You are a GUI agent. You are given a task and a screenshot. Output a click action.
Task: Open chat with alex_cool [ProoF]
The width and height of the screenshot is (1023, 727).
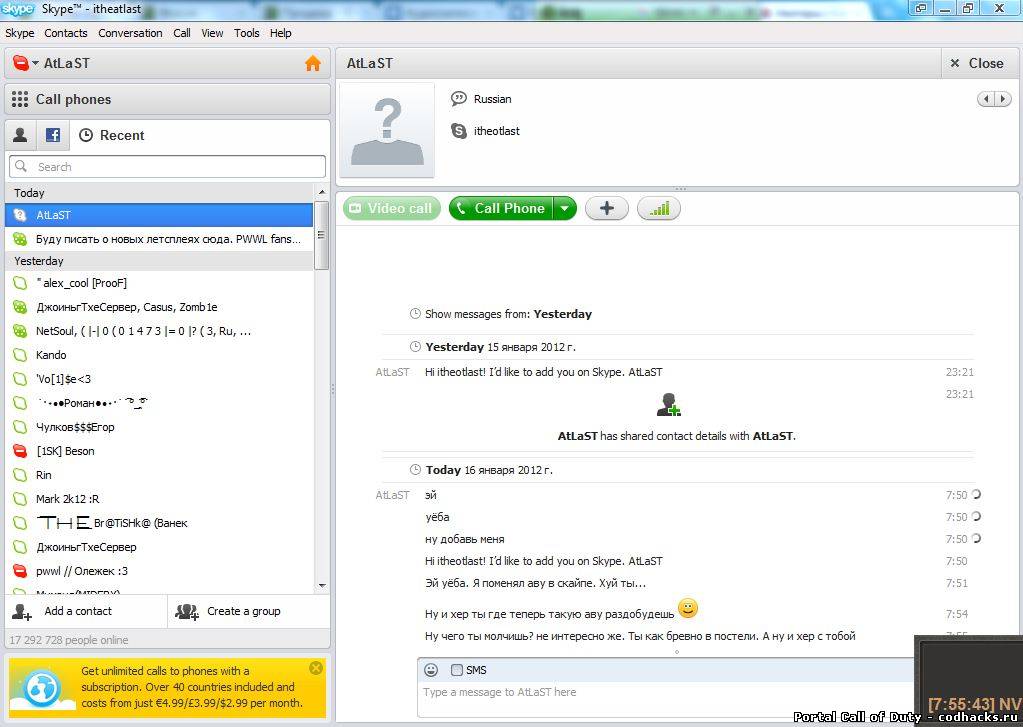point(159,283)
